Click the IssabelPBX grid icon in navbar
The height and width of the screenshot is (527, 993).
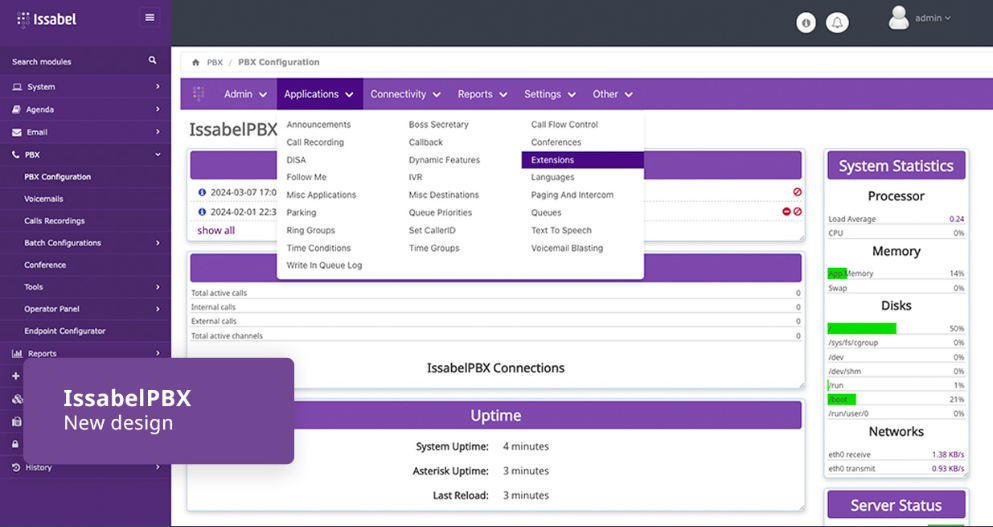coord(199,94)
